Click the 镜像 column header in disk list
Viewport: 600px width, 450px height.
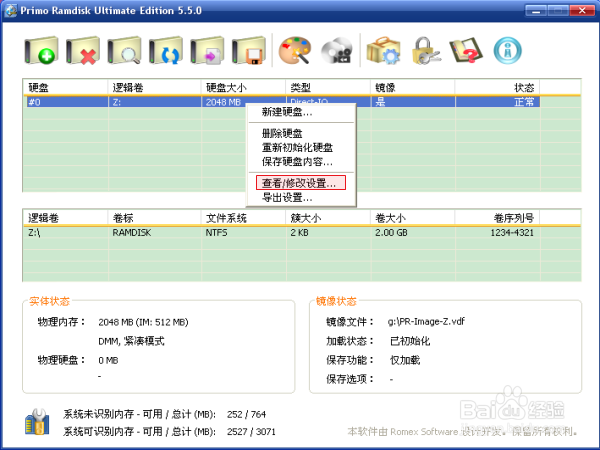412,88
